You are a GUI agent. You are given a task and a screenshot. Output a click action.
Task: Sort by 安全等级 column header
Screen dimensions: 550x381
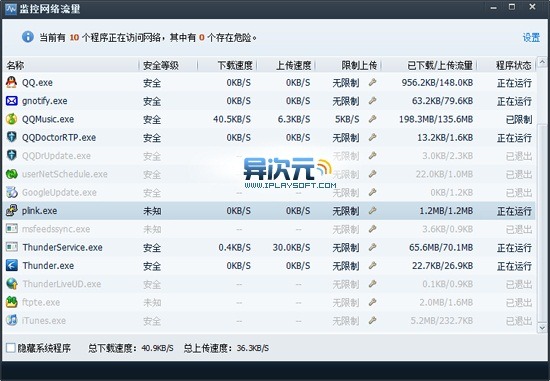coord(161,65)
